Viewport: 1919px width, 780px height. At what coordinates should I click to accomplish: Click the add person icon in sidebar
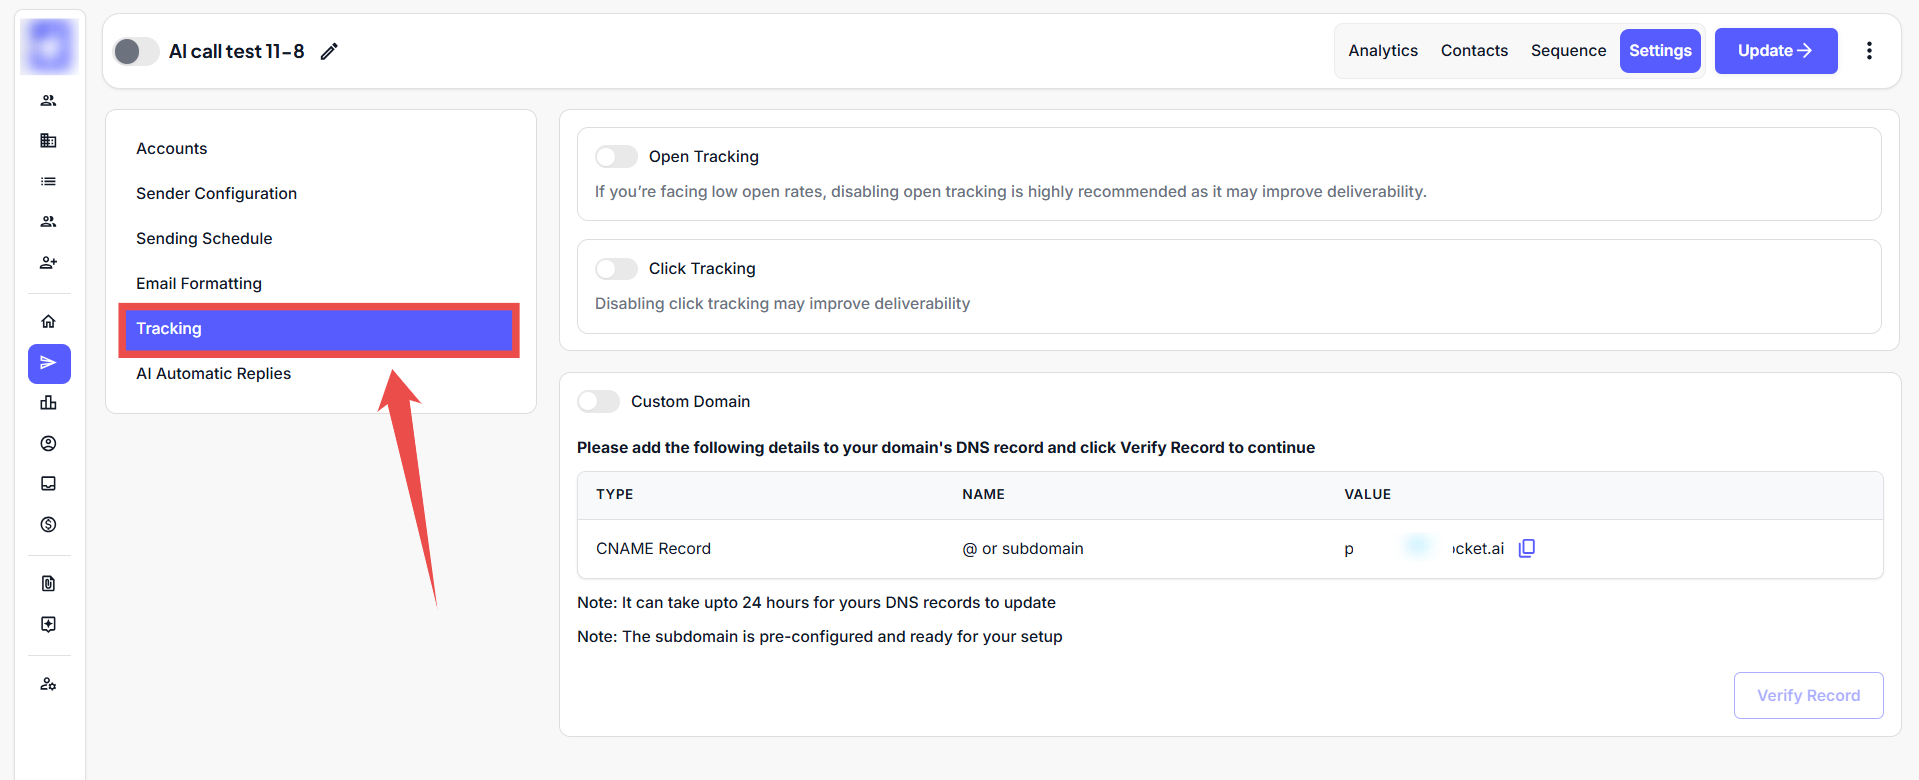[48, 262]
